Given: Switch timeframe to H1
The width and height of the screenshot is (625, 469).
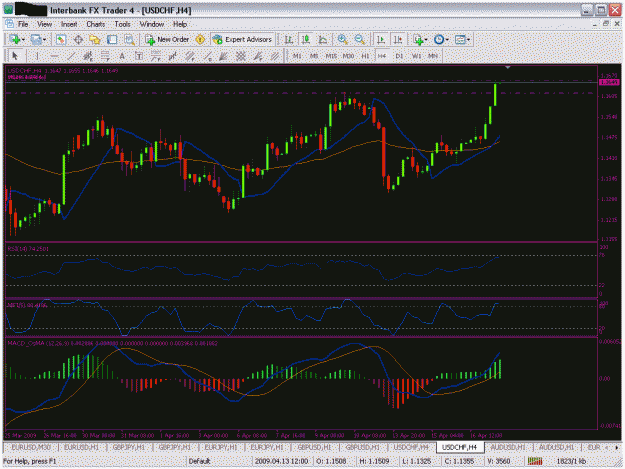Looking at the screenshot, I should click(x=365, y=56).
